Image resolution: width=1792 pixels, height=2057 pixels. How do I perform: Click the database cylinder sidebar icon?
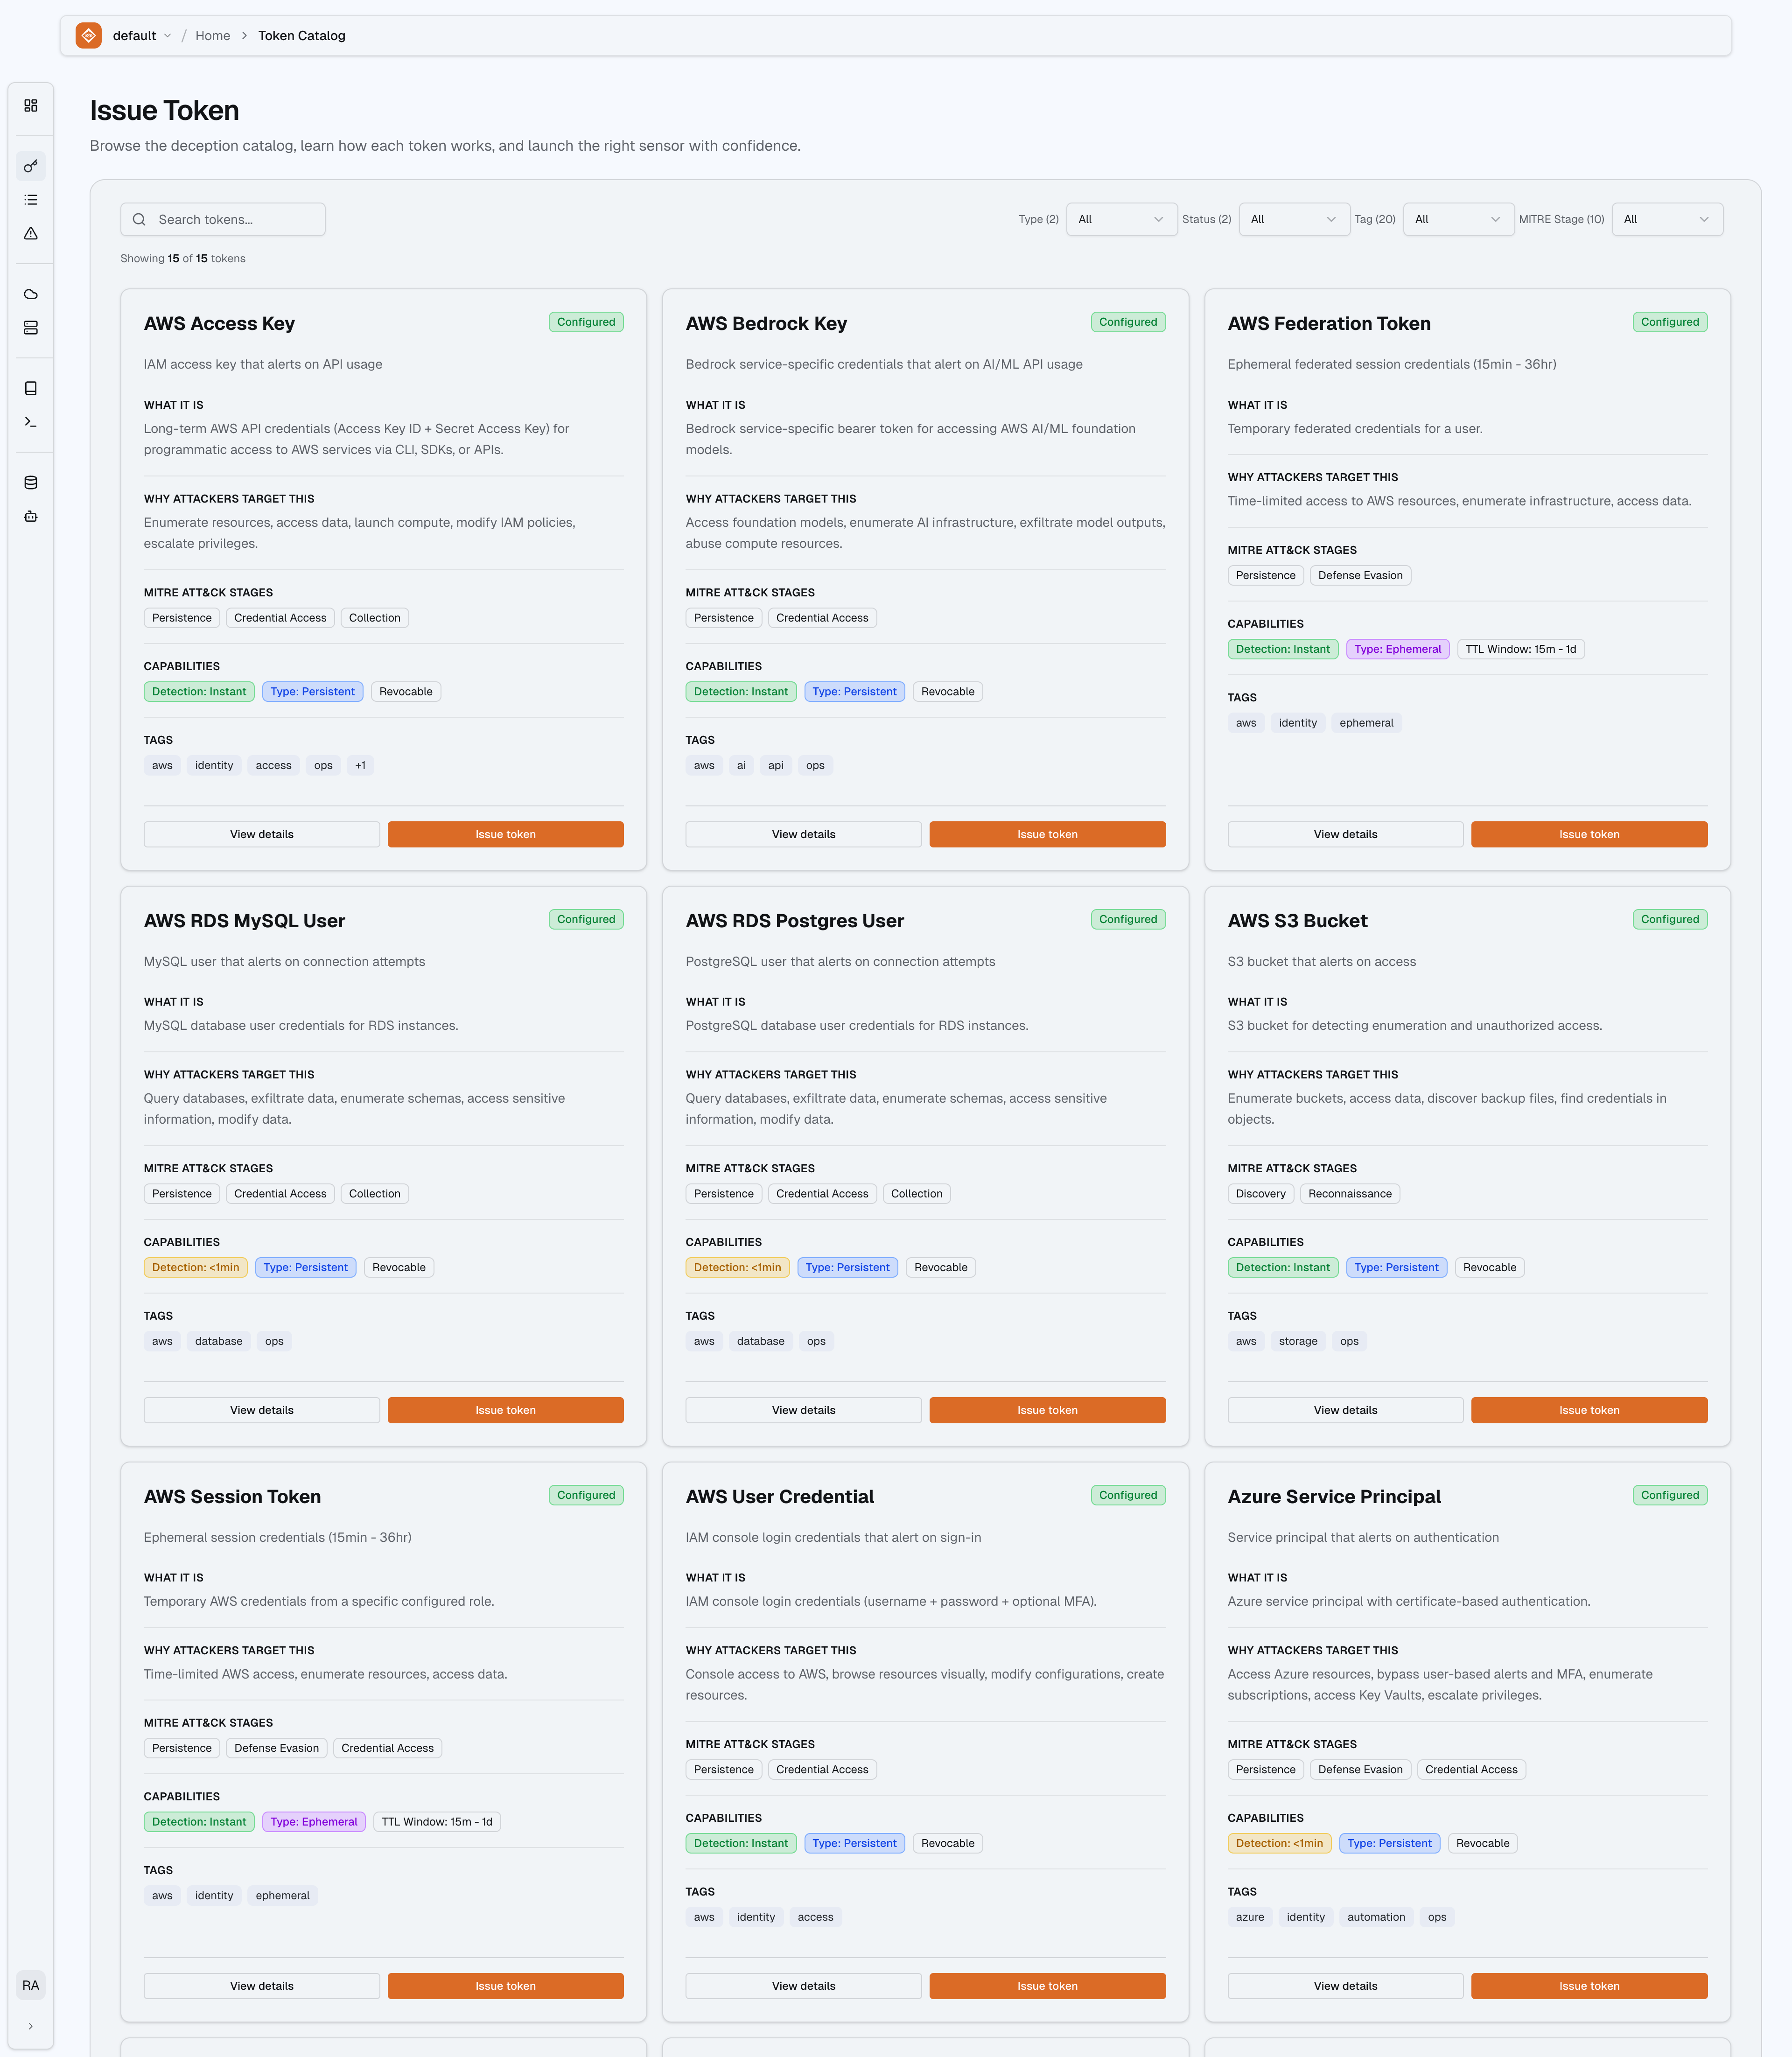(31, 483)
